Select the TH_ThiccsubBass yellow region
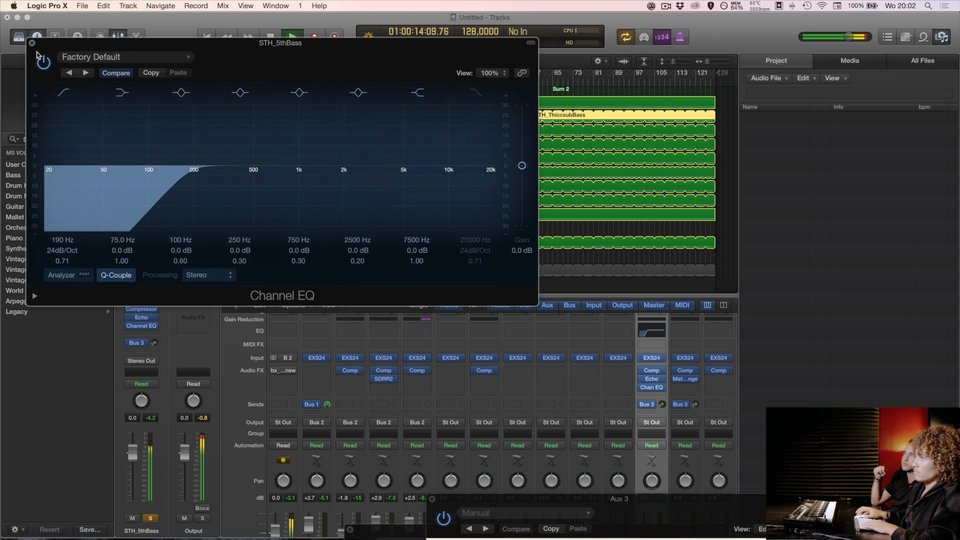The height and width of the screenshot is (540, 960). click(x=627, y=114)
